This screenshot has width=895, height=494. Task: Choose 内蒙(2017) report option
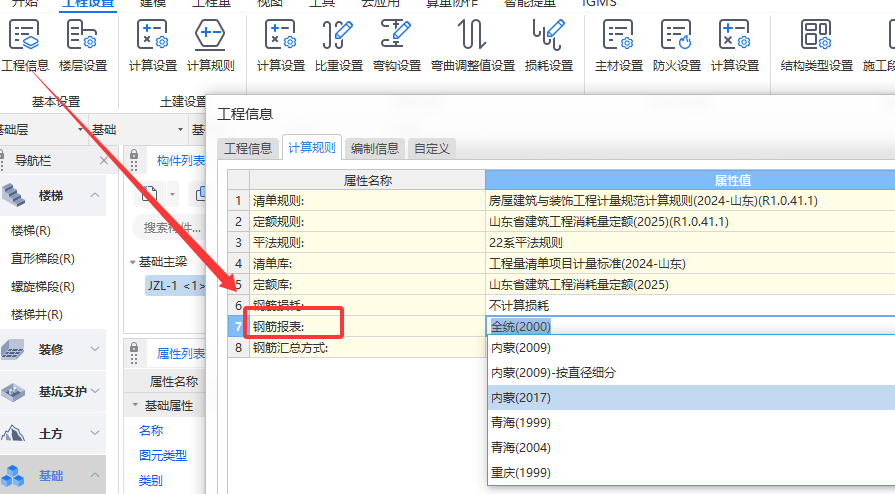pyautogui.click(x=691, y=397)
